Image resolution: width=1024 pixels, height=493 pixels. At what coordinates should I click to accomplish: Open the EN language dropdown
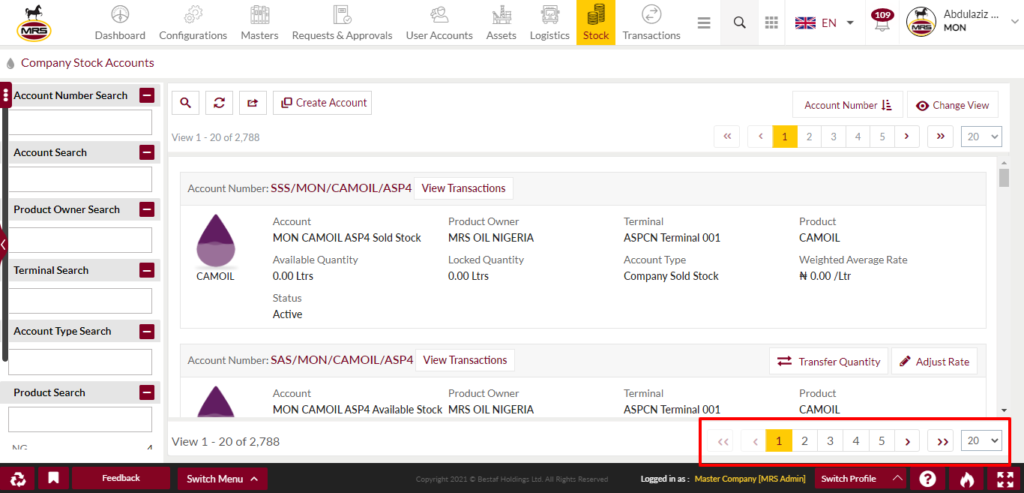tap(824, 23)
